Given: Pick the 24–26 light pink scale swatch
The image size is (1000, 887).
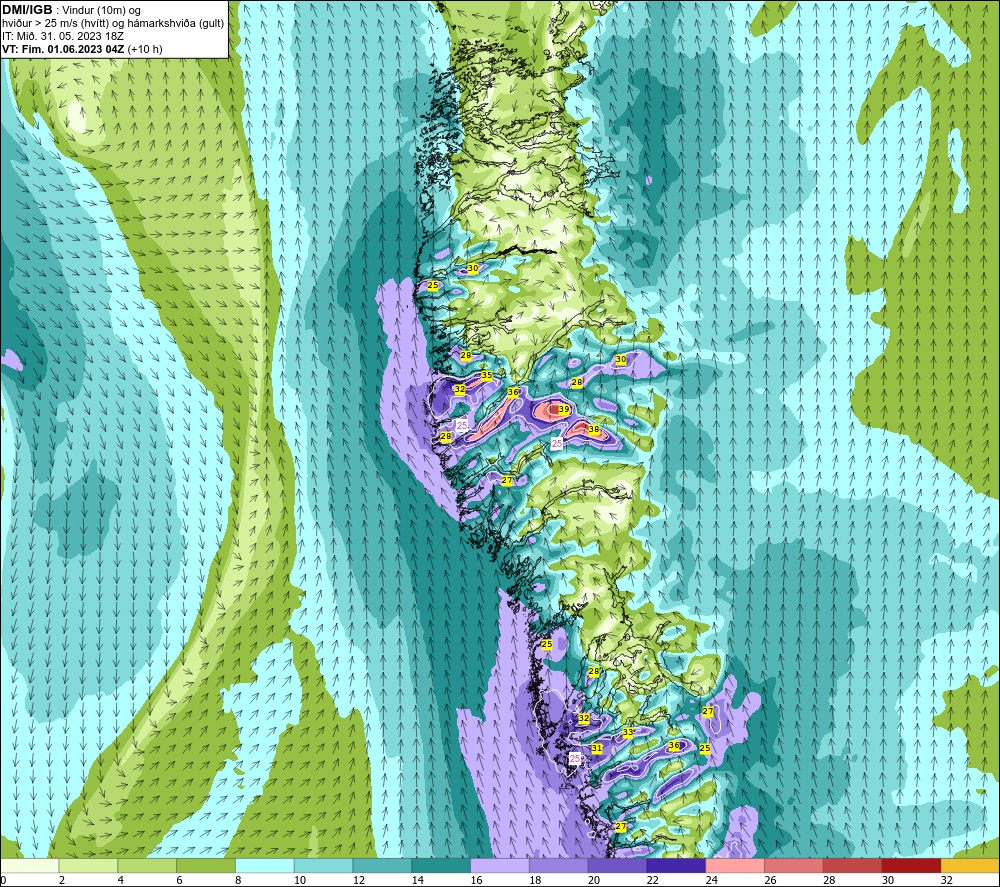Looking at the screenshot, I should pos(735,865).
